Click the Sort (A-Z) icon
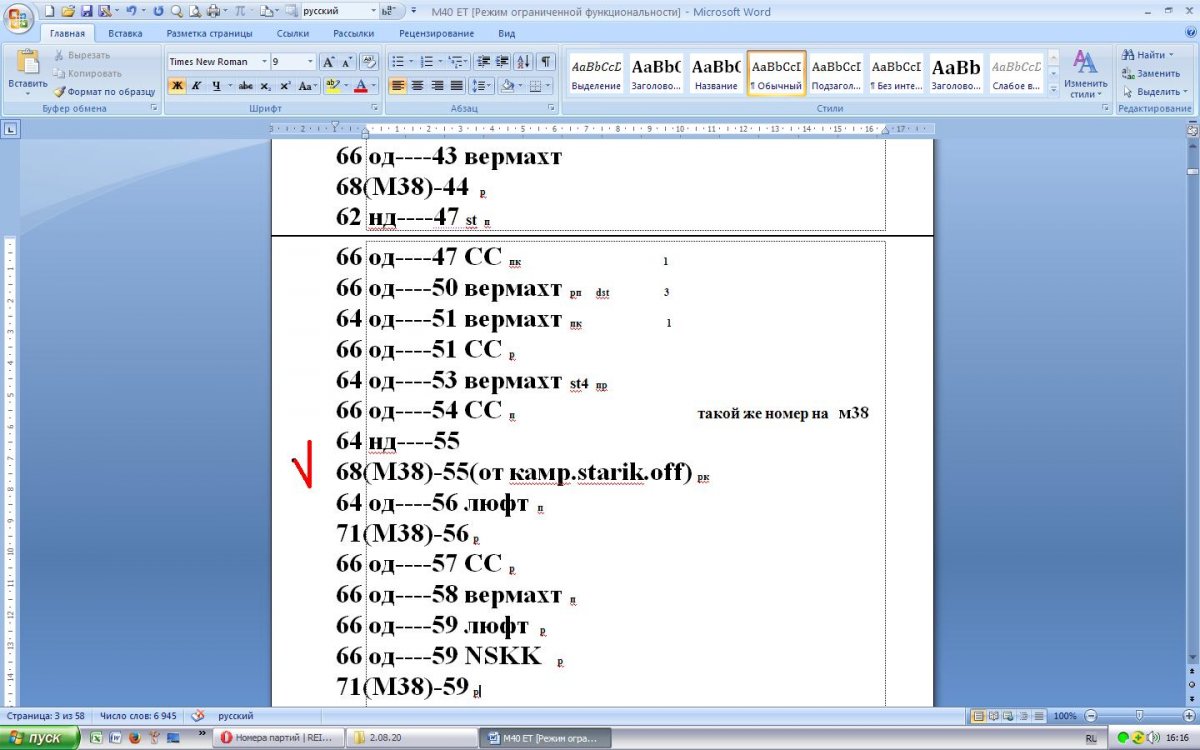Screen dimensions: 1200x750 (525, 61)
